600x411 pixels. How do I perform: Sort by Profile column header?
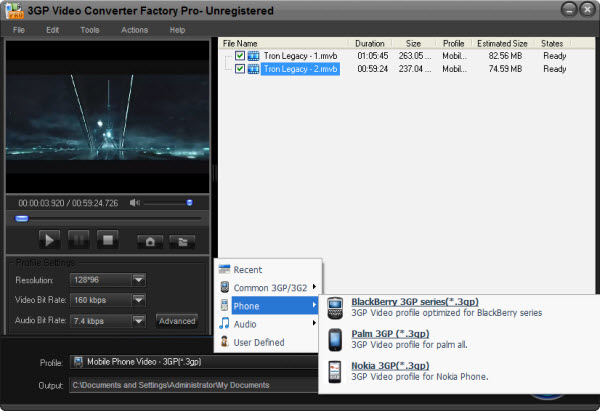453,44
